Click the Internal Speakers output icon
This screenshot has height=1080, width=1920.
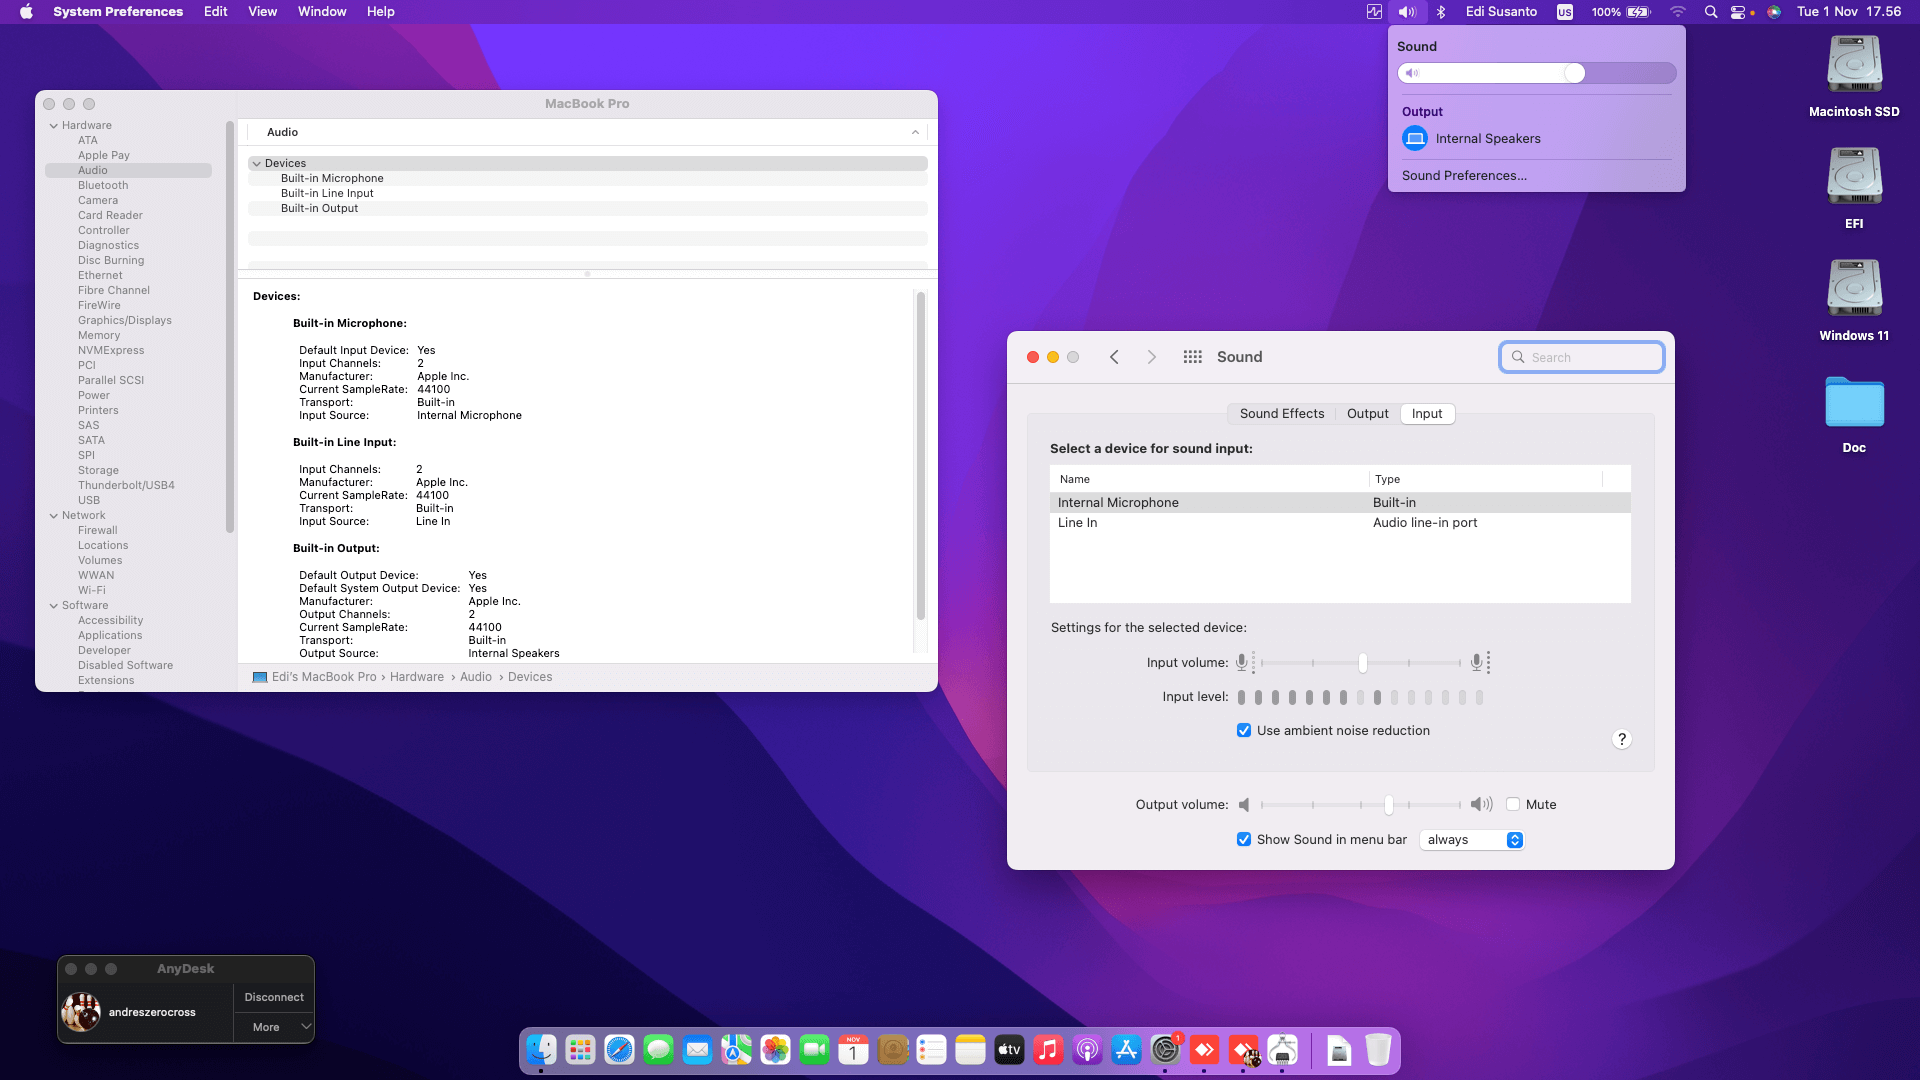click(x=1414, y=139)
